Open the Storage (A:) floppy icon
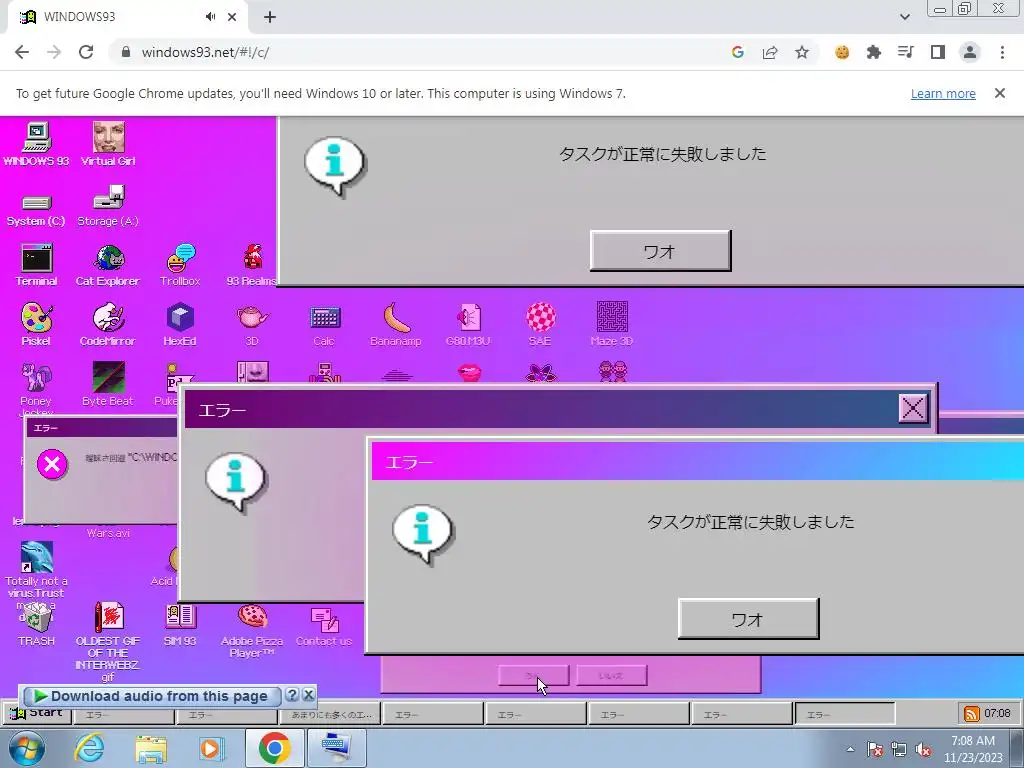This screenshot has width=1024, height=768. 108,206
